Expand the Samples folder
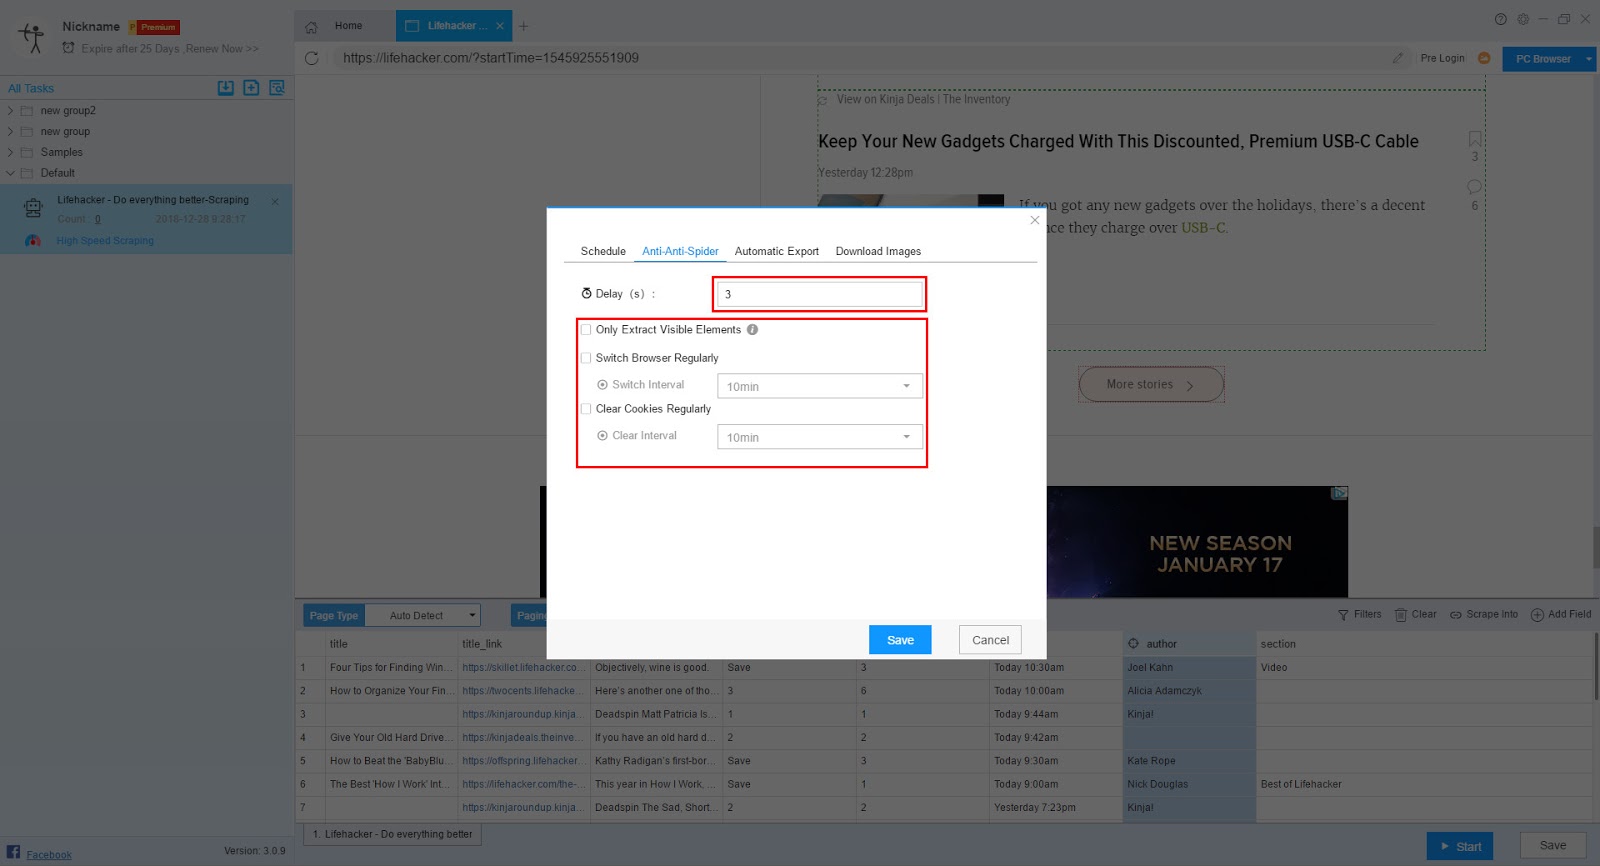 coord(11,152)
